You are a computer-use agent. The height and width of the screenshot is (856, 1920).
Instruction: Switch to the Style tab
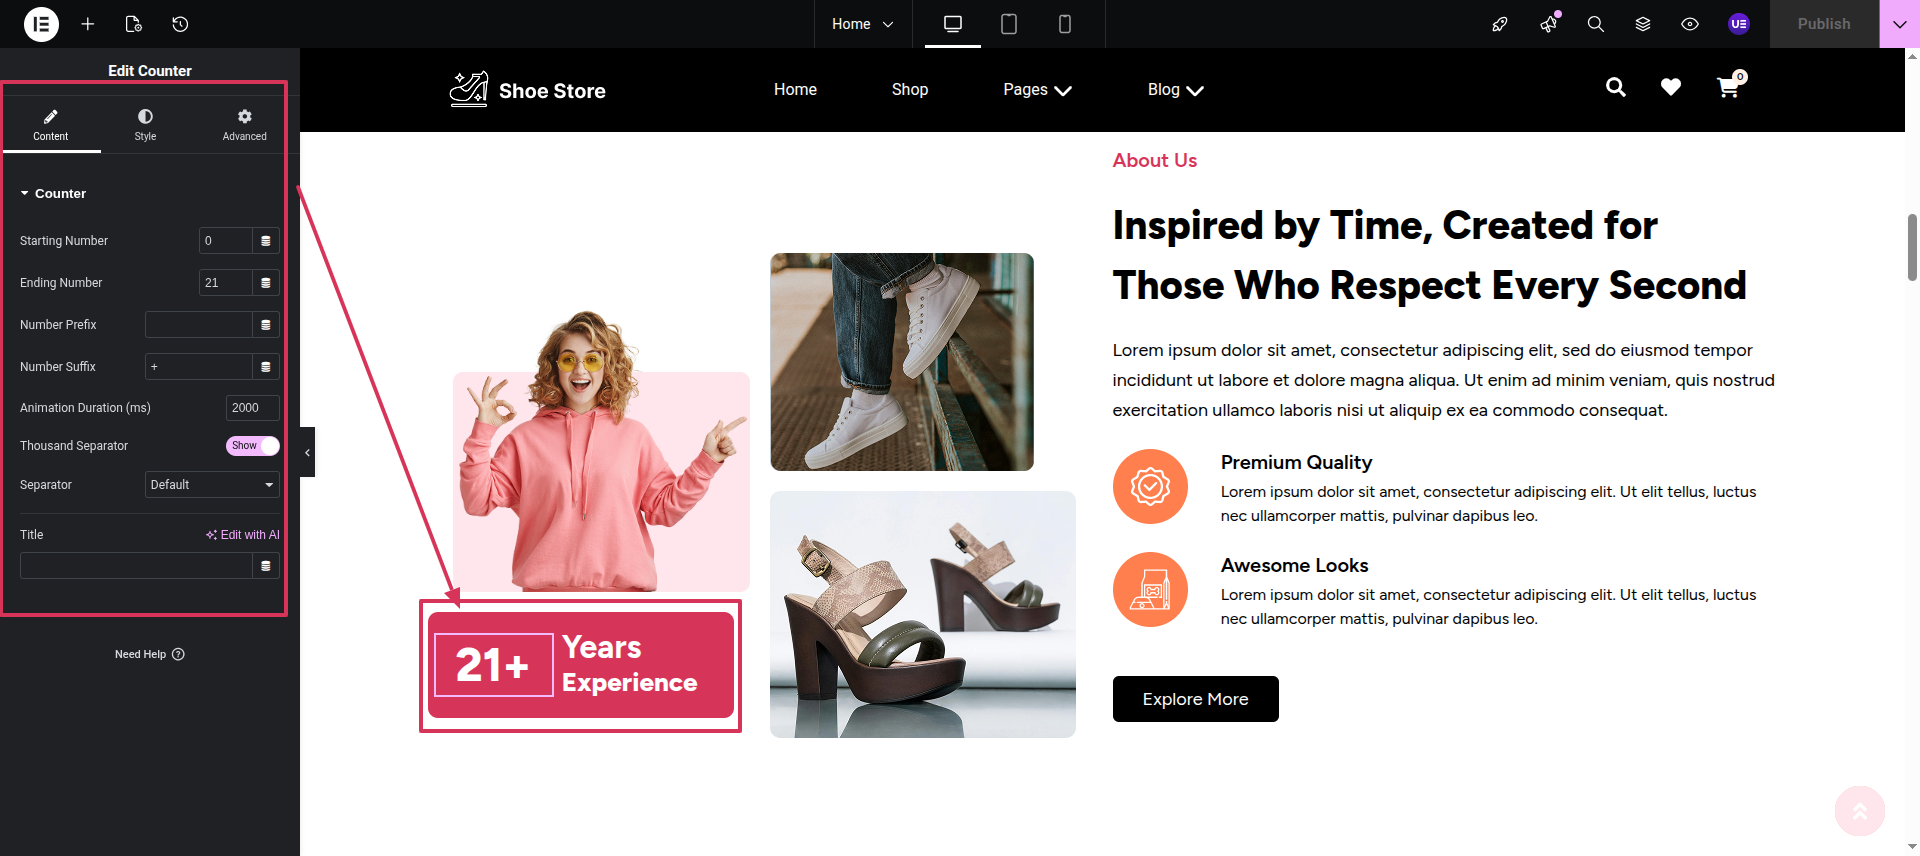pos(145,125)
